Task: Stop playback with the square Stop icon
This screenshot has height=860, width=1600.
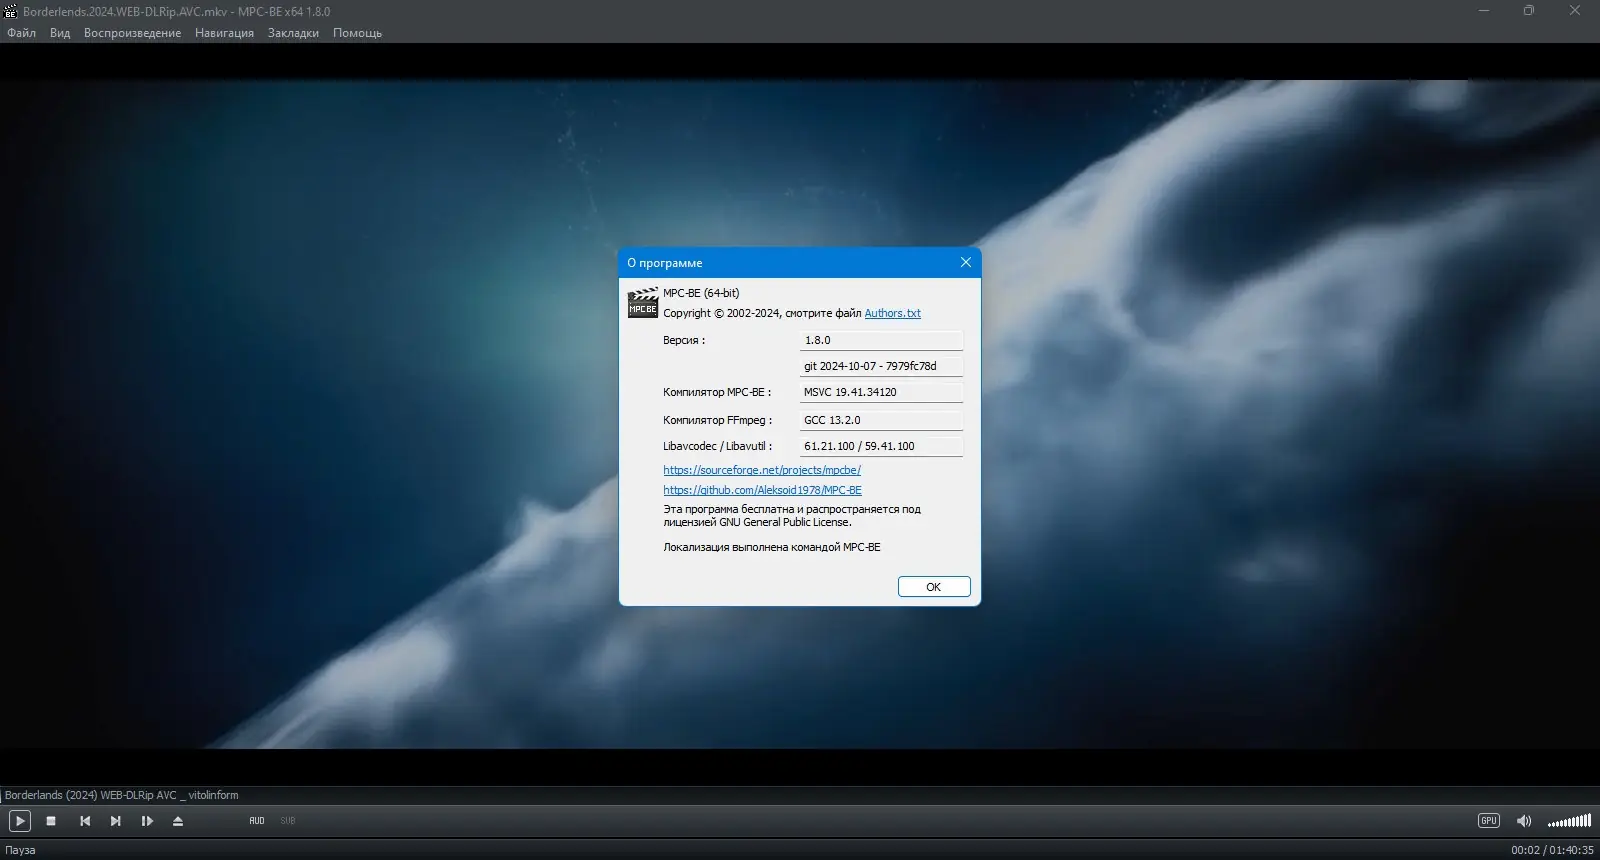Action: pos(51,821)
